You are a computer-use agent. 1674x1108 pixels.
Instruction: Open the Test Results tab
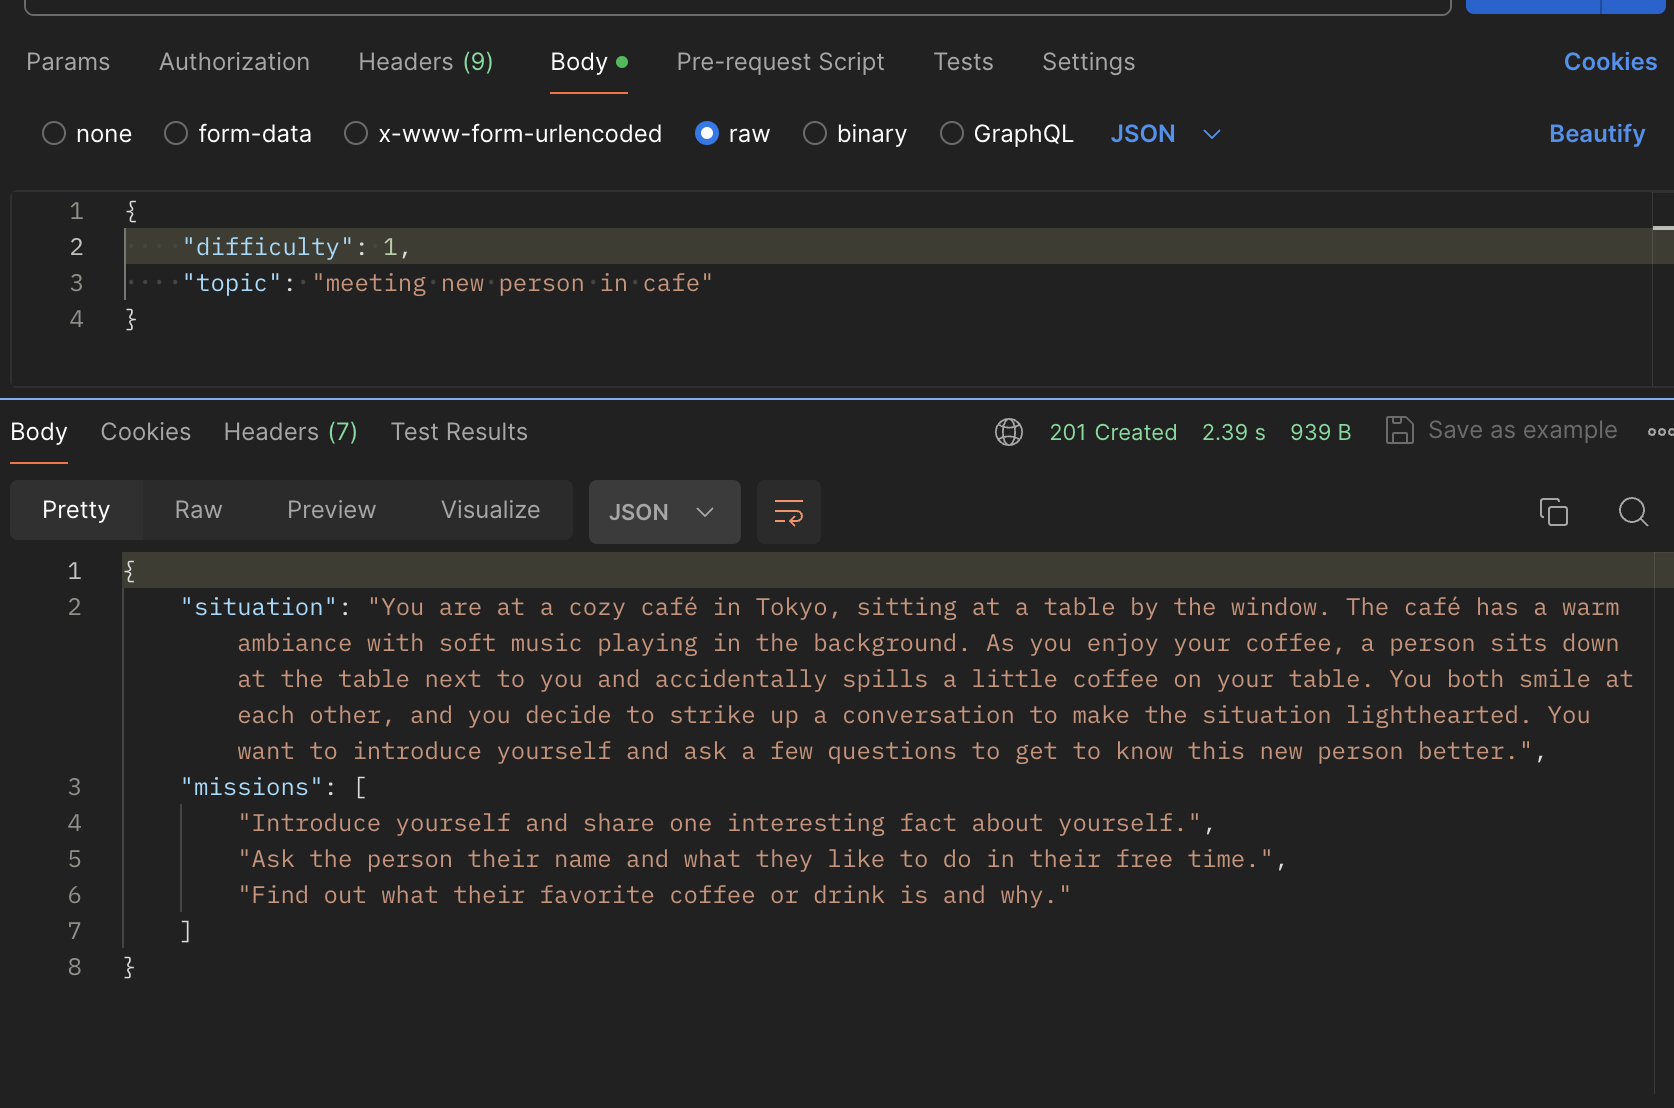pos(459,432)
